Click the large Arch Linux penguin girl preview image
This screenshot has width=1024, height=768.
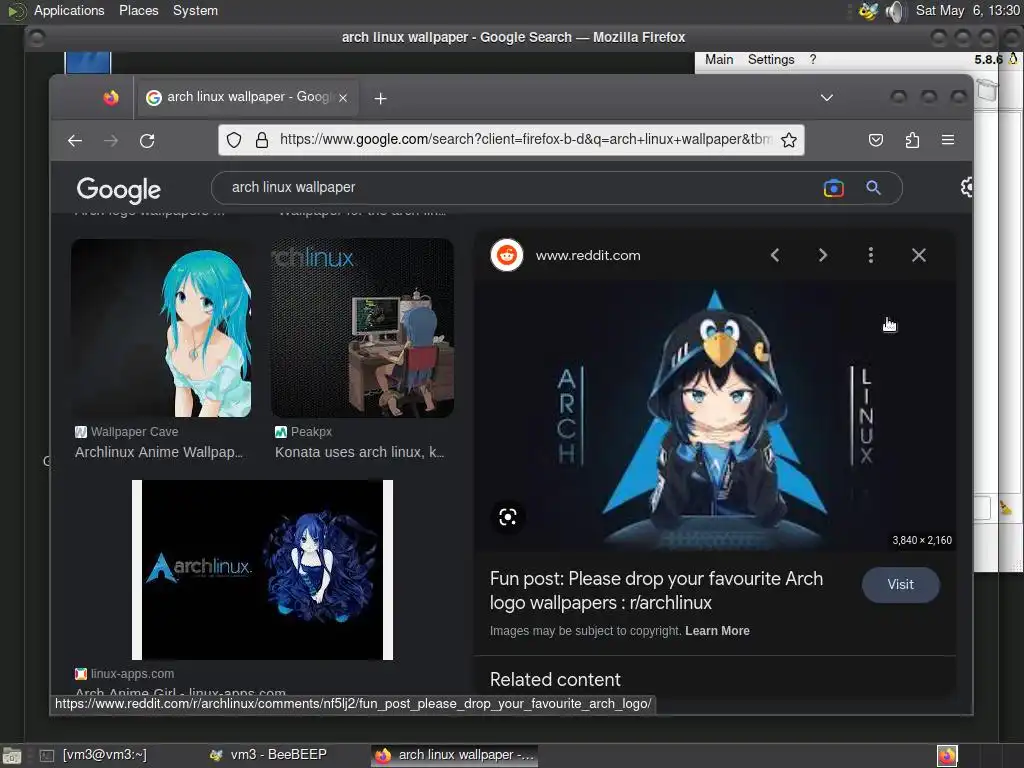click(715, 416)
